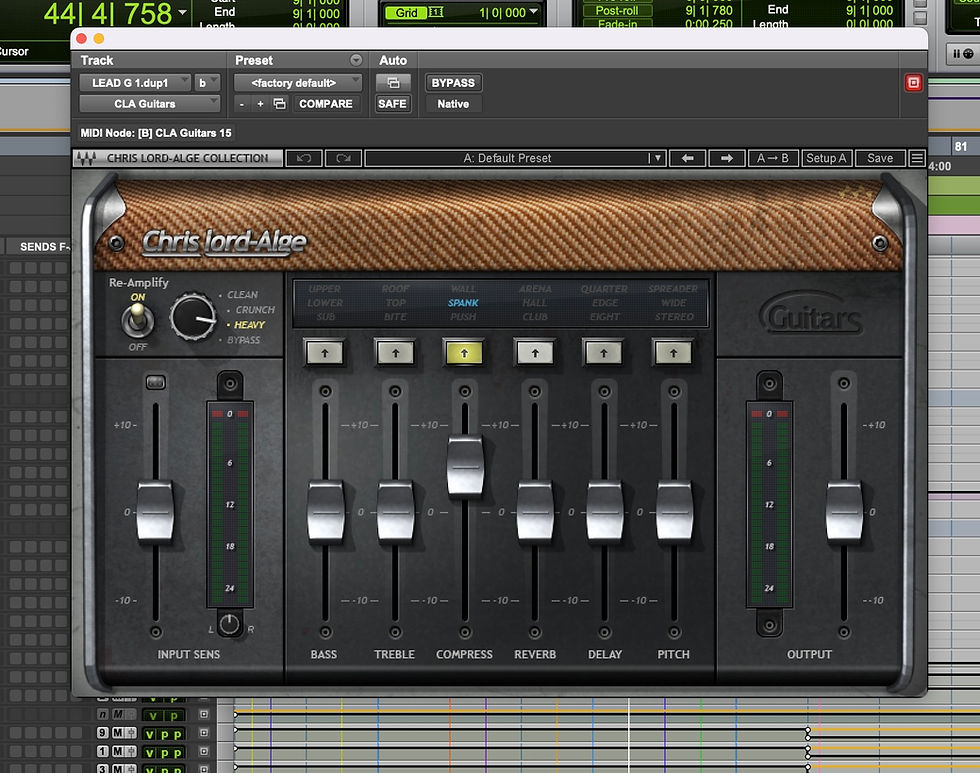
Task: Click the COMPARE button
Action: [325, 104]
